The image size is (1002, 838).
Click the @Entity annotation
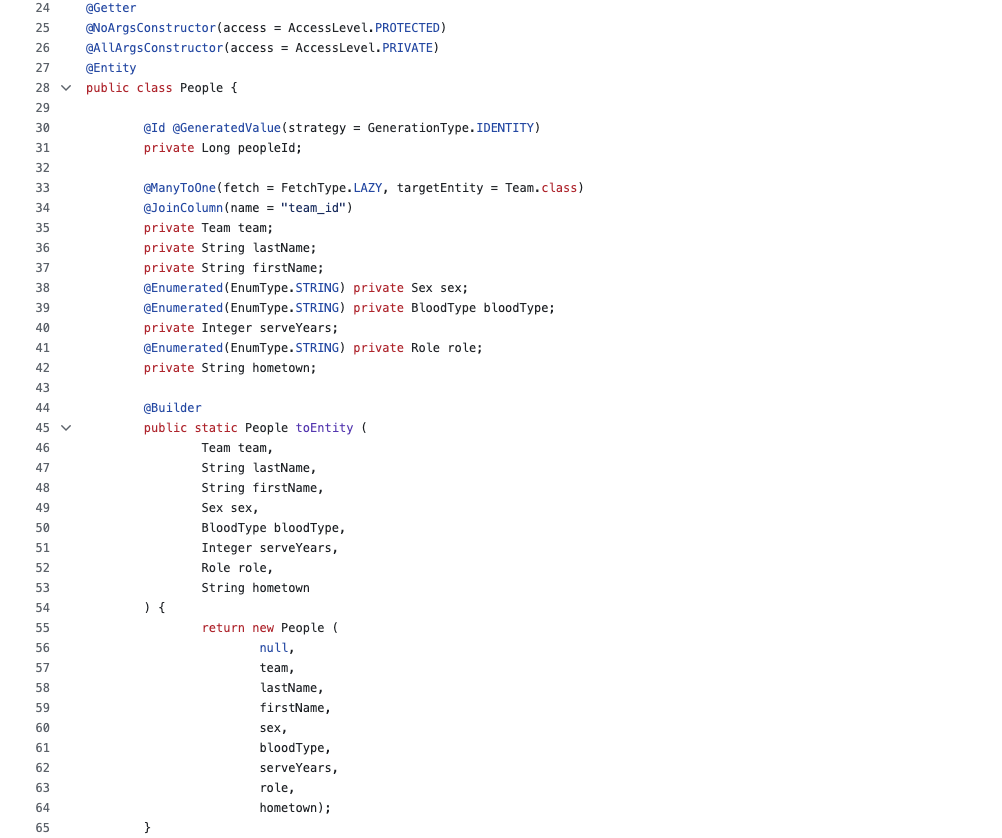pyautogui.click(x=111, y=68)
